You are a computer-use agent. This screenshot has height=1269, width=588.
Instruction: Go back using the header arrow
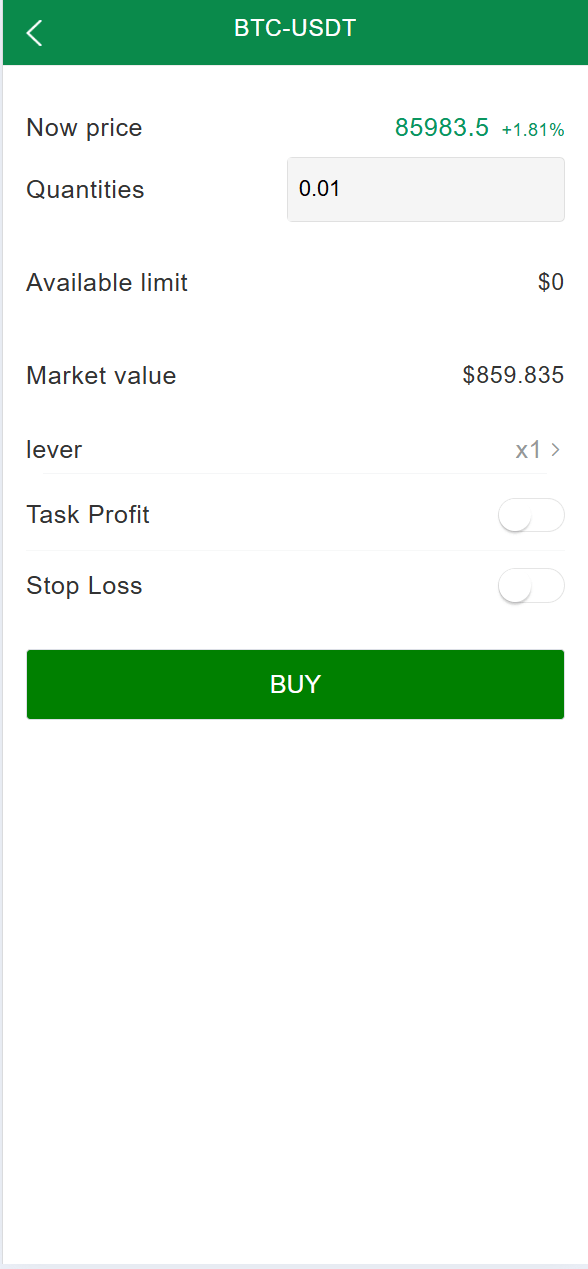click(35, 33)
